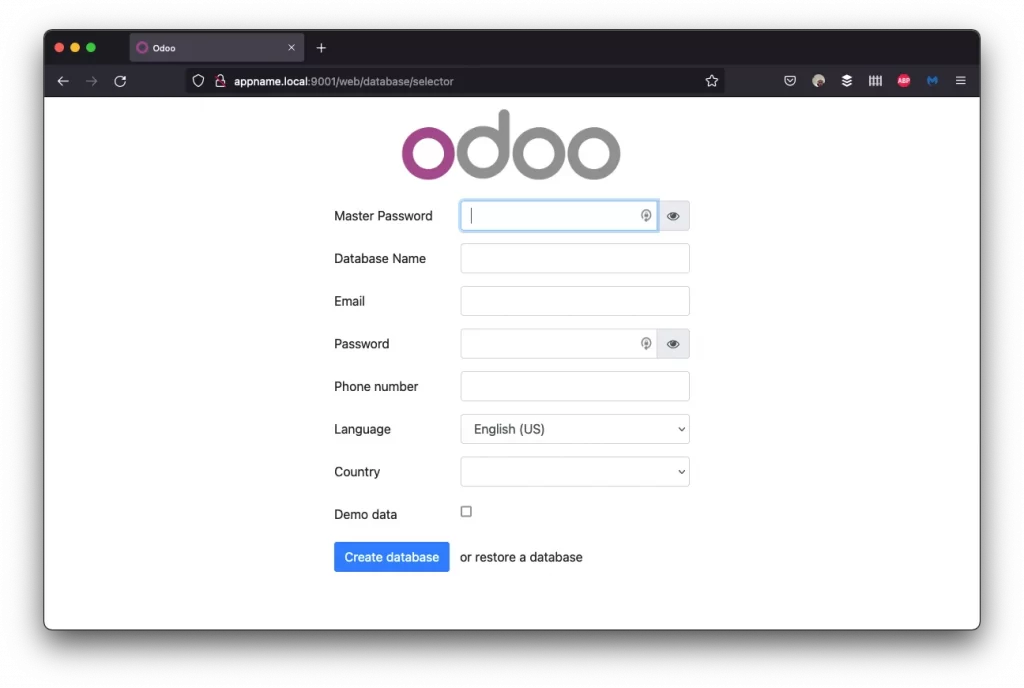This screenshot has height=688, width=1024.
Task: Open the Firefox hamburger menu
Action: pos(961,81)
